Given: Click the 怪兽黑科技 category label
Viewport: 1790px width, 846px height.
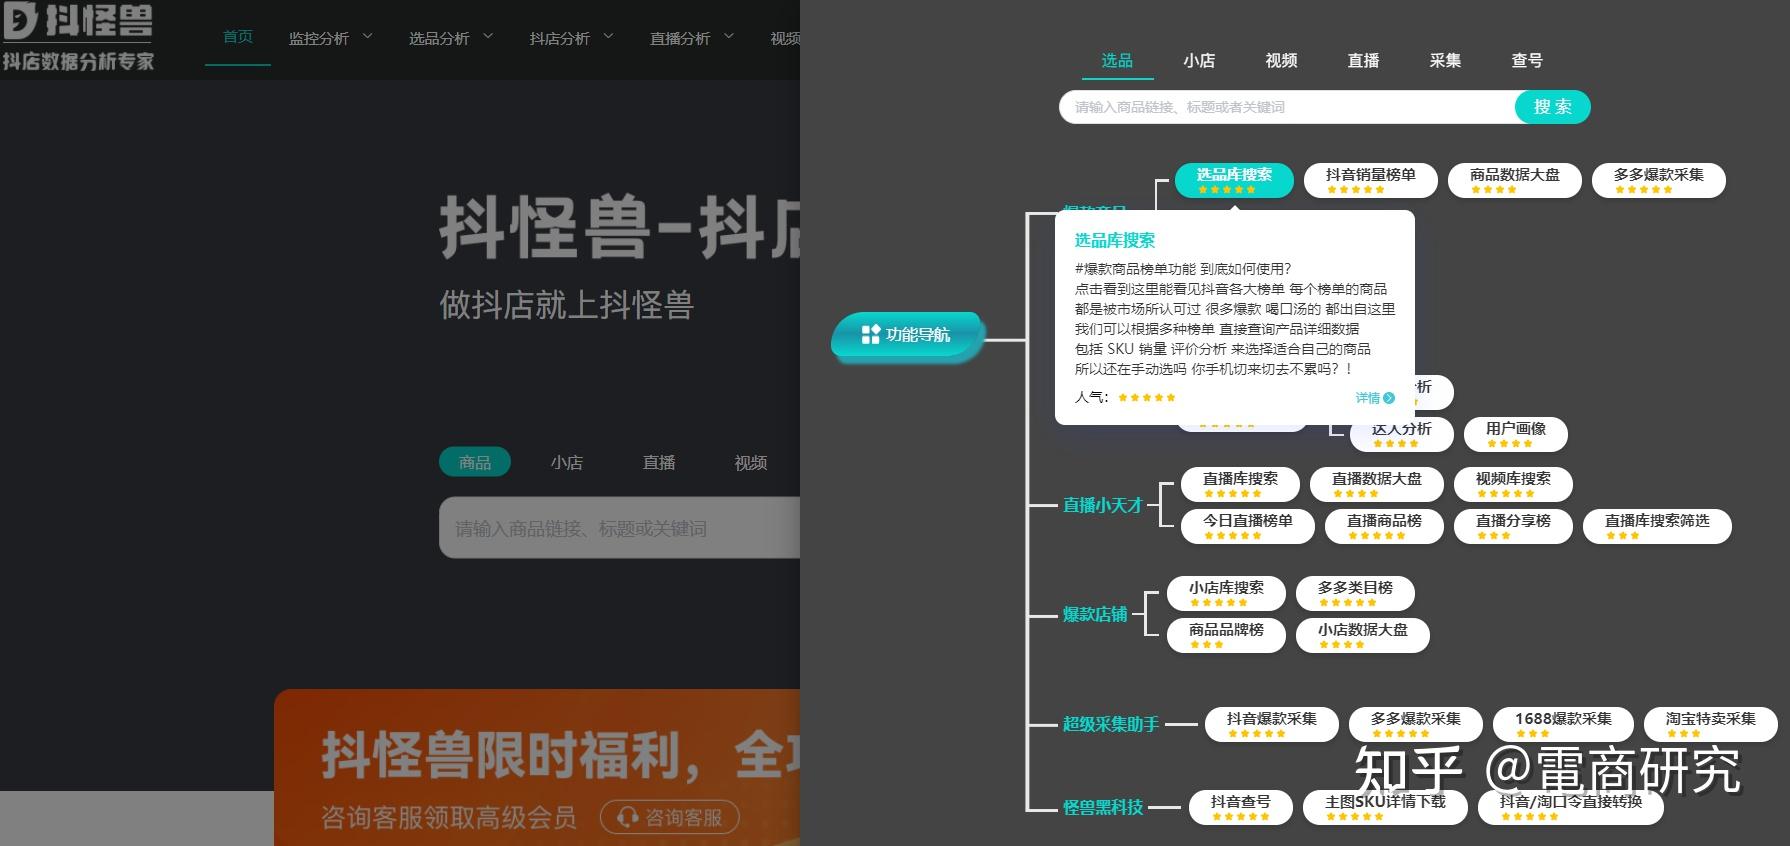Looking at the screenshot, I should [x=1103, y=807].
